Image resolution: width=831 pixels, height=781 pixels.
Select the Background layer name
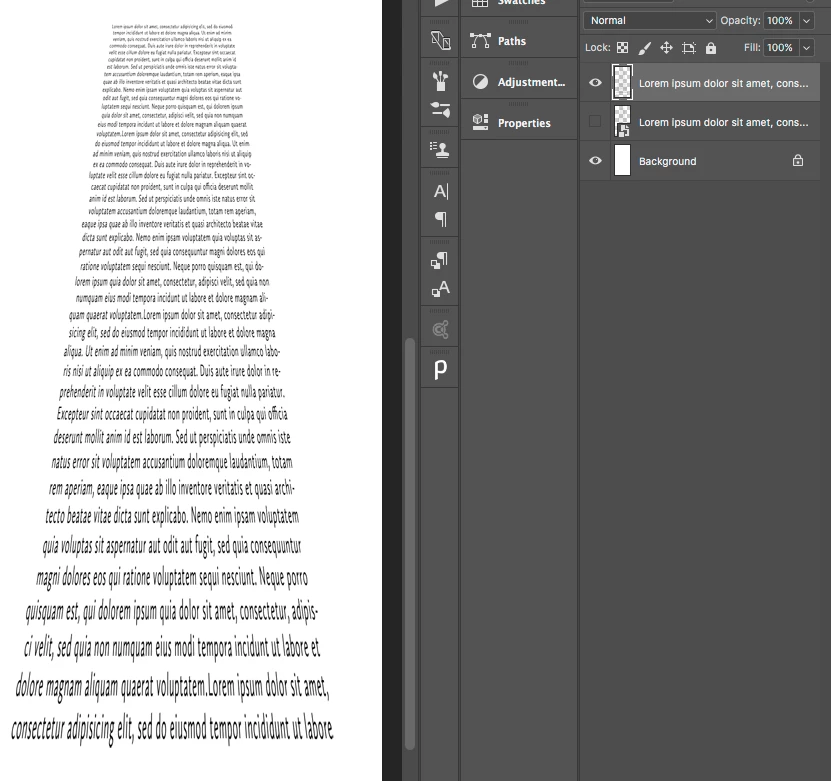[x=667, y=161]
